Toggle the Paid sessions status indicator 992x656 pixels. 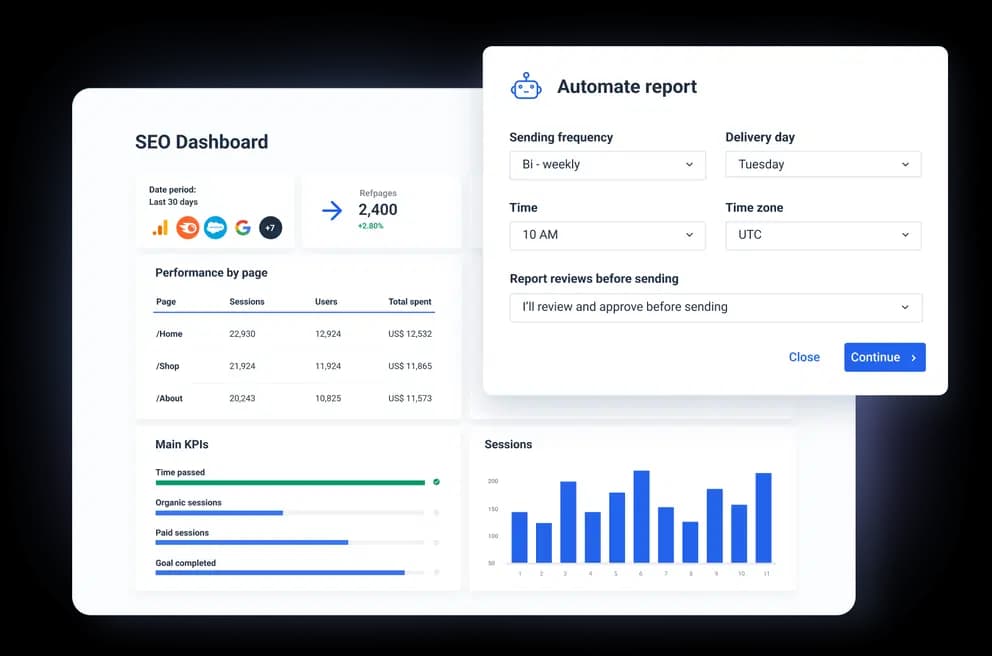tap(436, 543)
